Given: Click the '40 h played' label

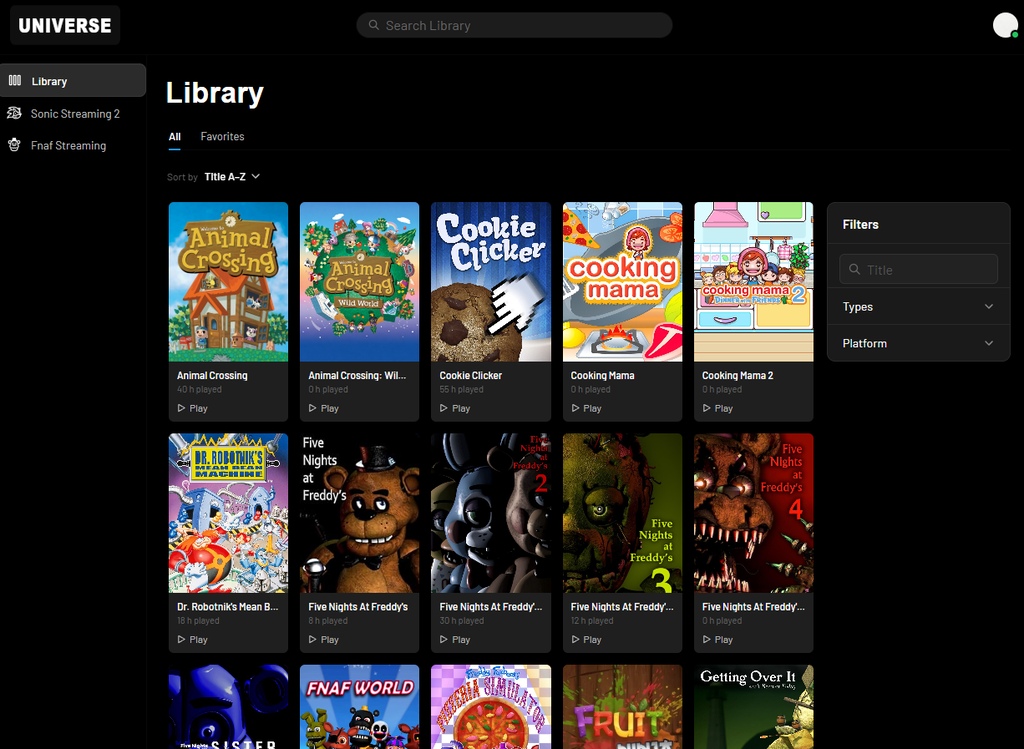Looking at the screenshot, I should click(x=199, y=389).
